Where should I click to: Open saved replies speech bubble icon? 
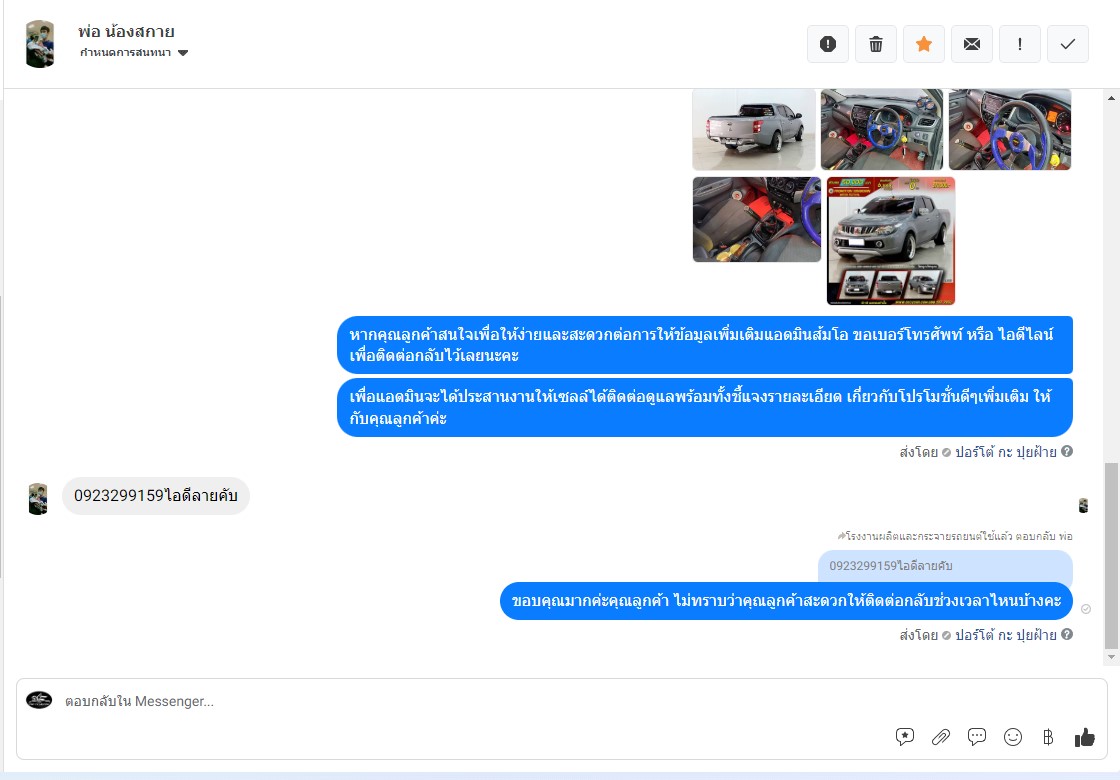coord(976,737)
